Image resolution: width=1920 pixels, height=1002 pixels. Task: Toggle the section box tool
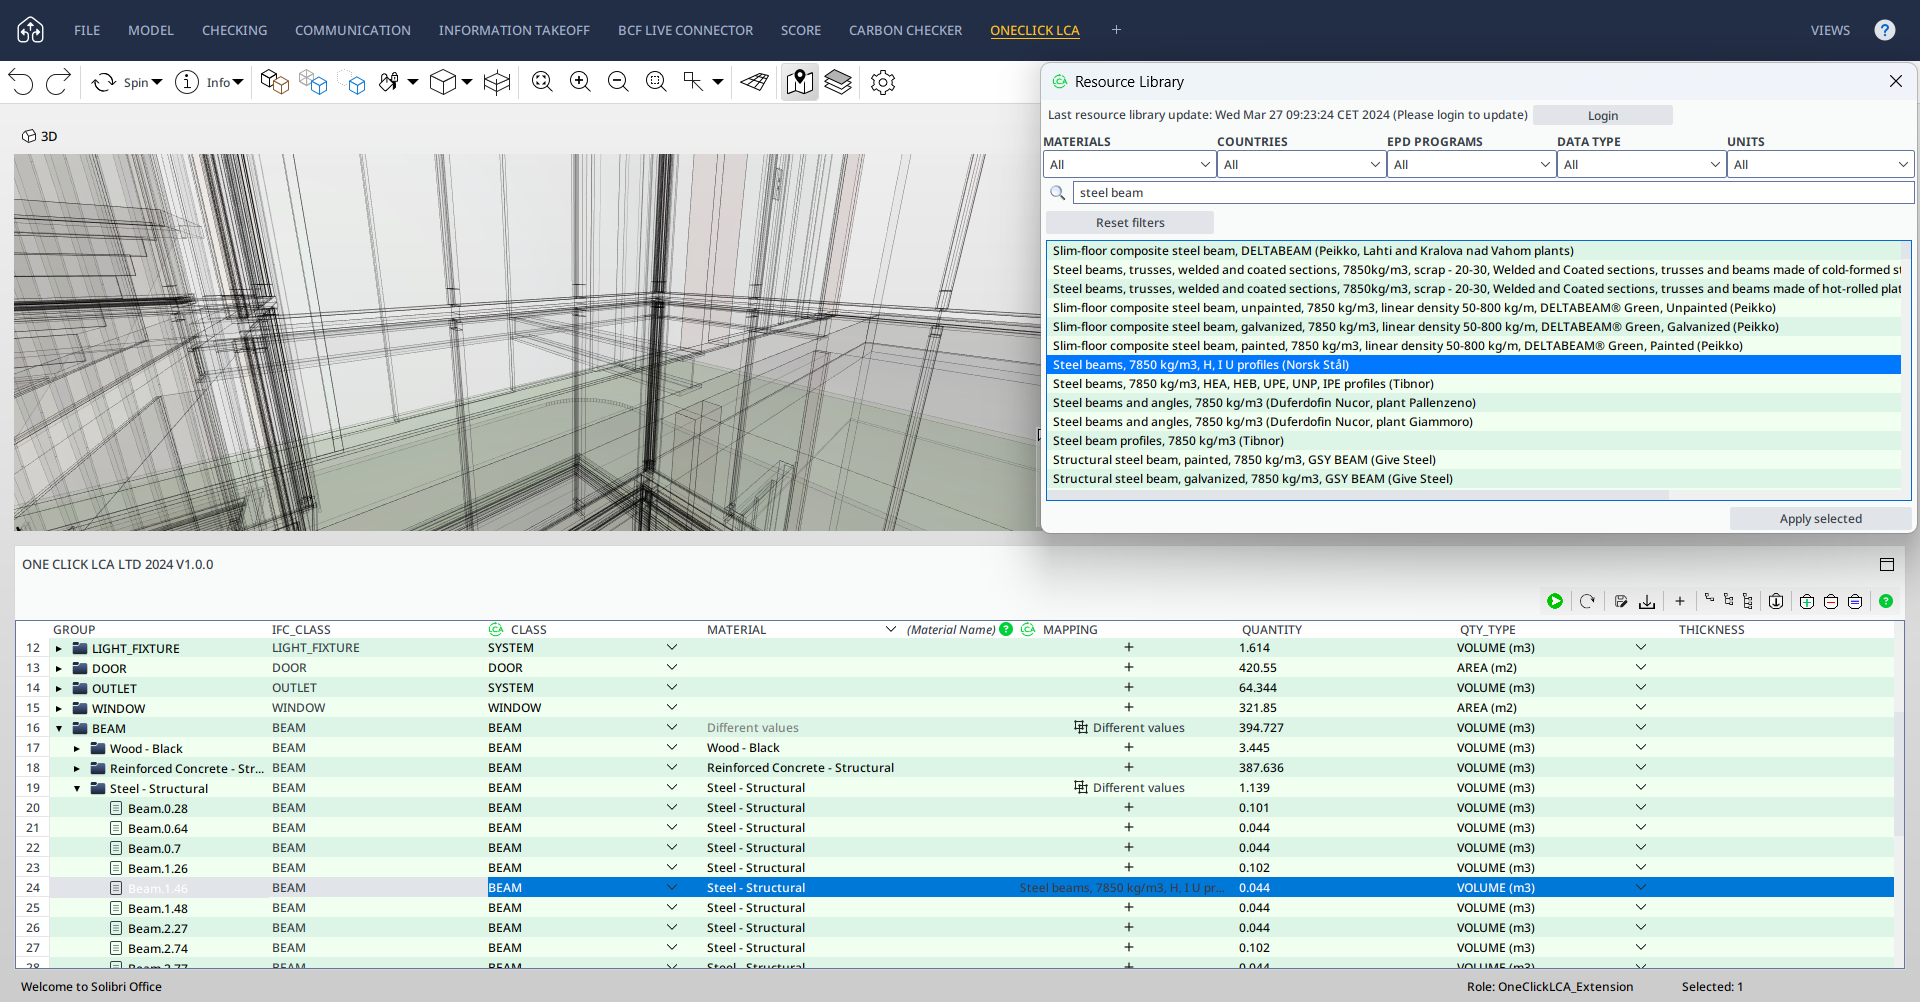point(497,82)
